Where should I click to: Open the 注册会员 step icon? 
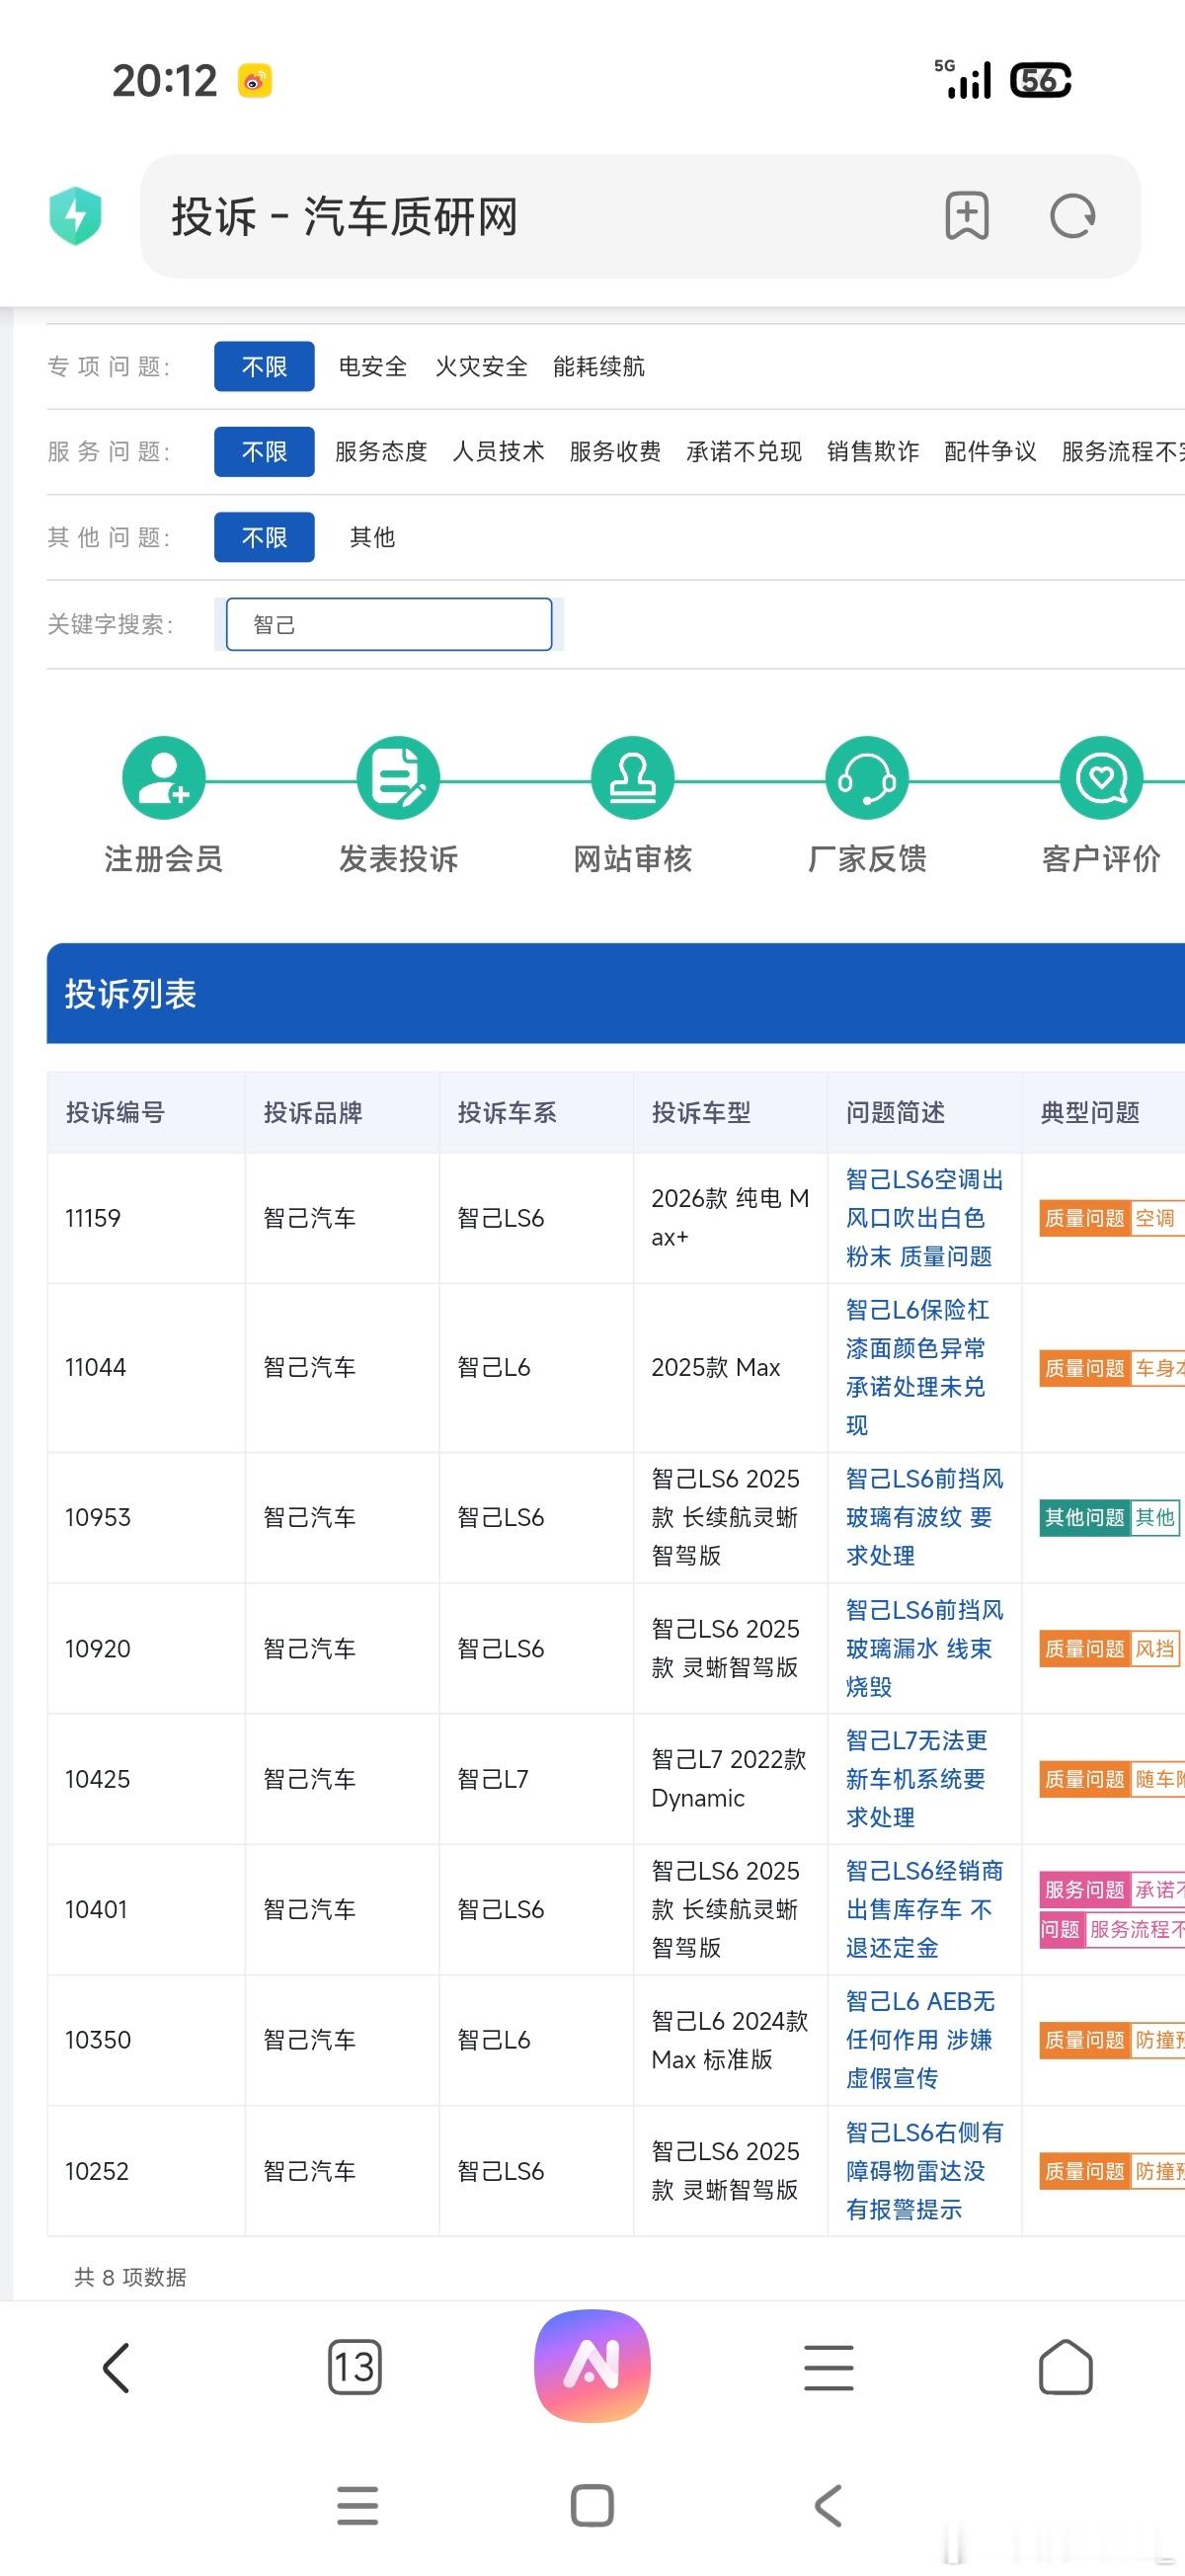point(164,777)
